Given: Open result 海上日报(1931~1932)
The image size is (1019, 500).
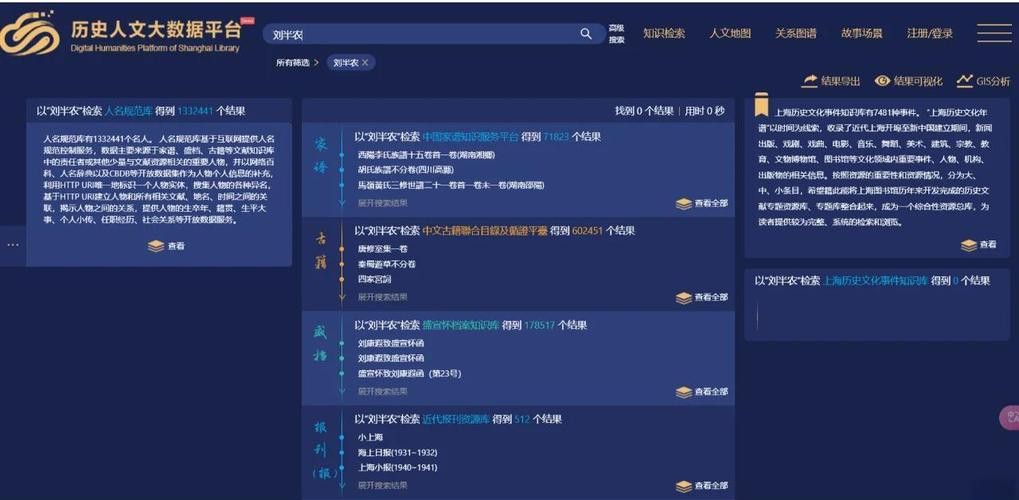Looking at the screenshot, I should (x=397, y=453).
